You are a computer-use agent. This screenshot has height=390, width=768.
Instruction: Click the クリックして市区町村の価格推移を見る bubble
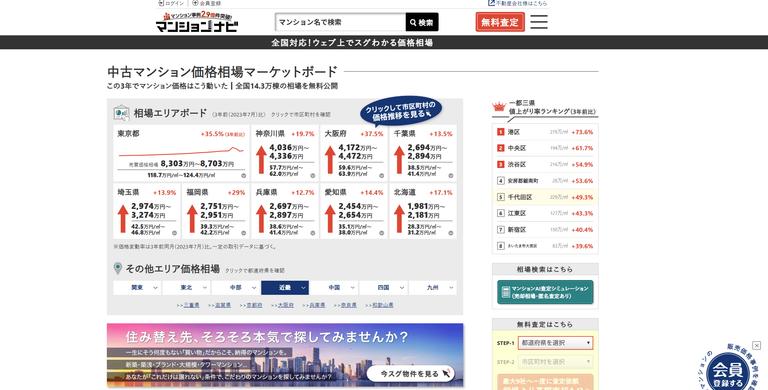click(401, 111)
